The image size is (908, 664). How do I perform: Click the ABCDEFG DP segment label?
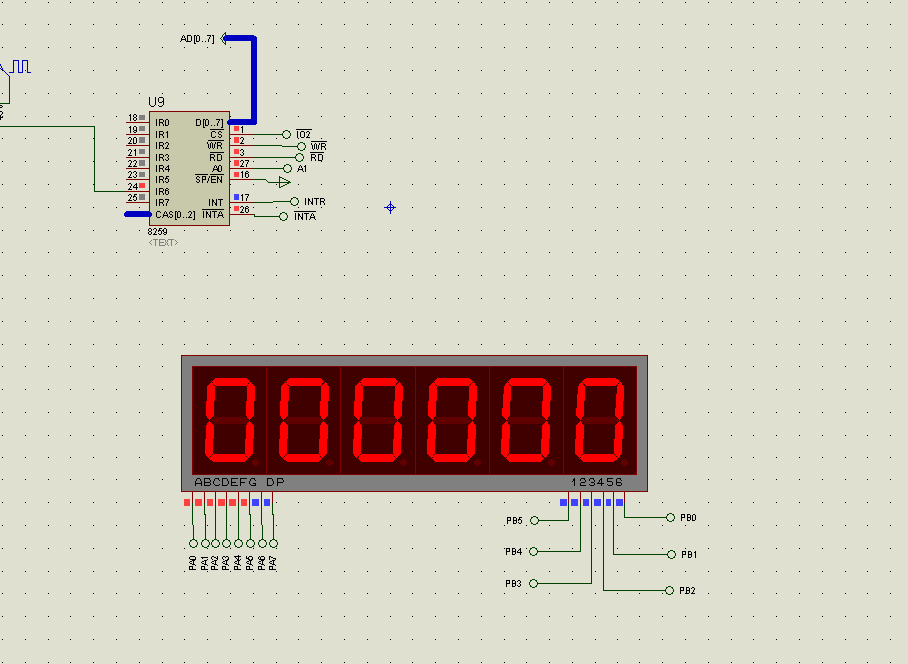pos(239,482)
